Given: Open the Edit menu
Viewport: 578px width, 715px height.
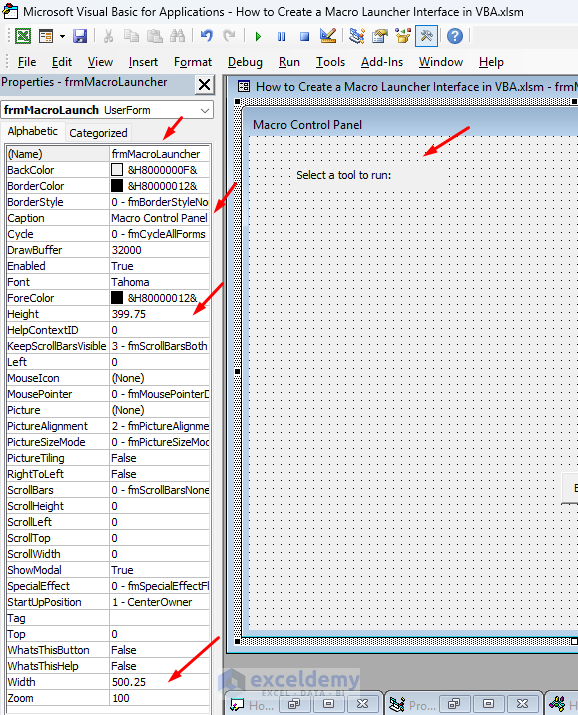Looking at the screenshot, I should click(x=62, y=62).
